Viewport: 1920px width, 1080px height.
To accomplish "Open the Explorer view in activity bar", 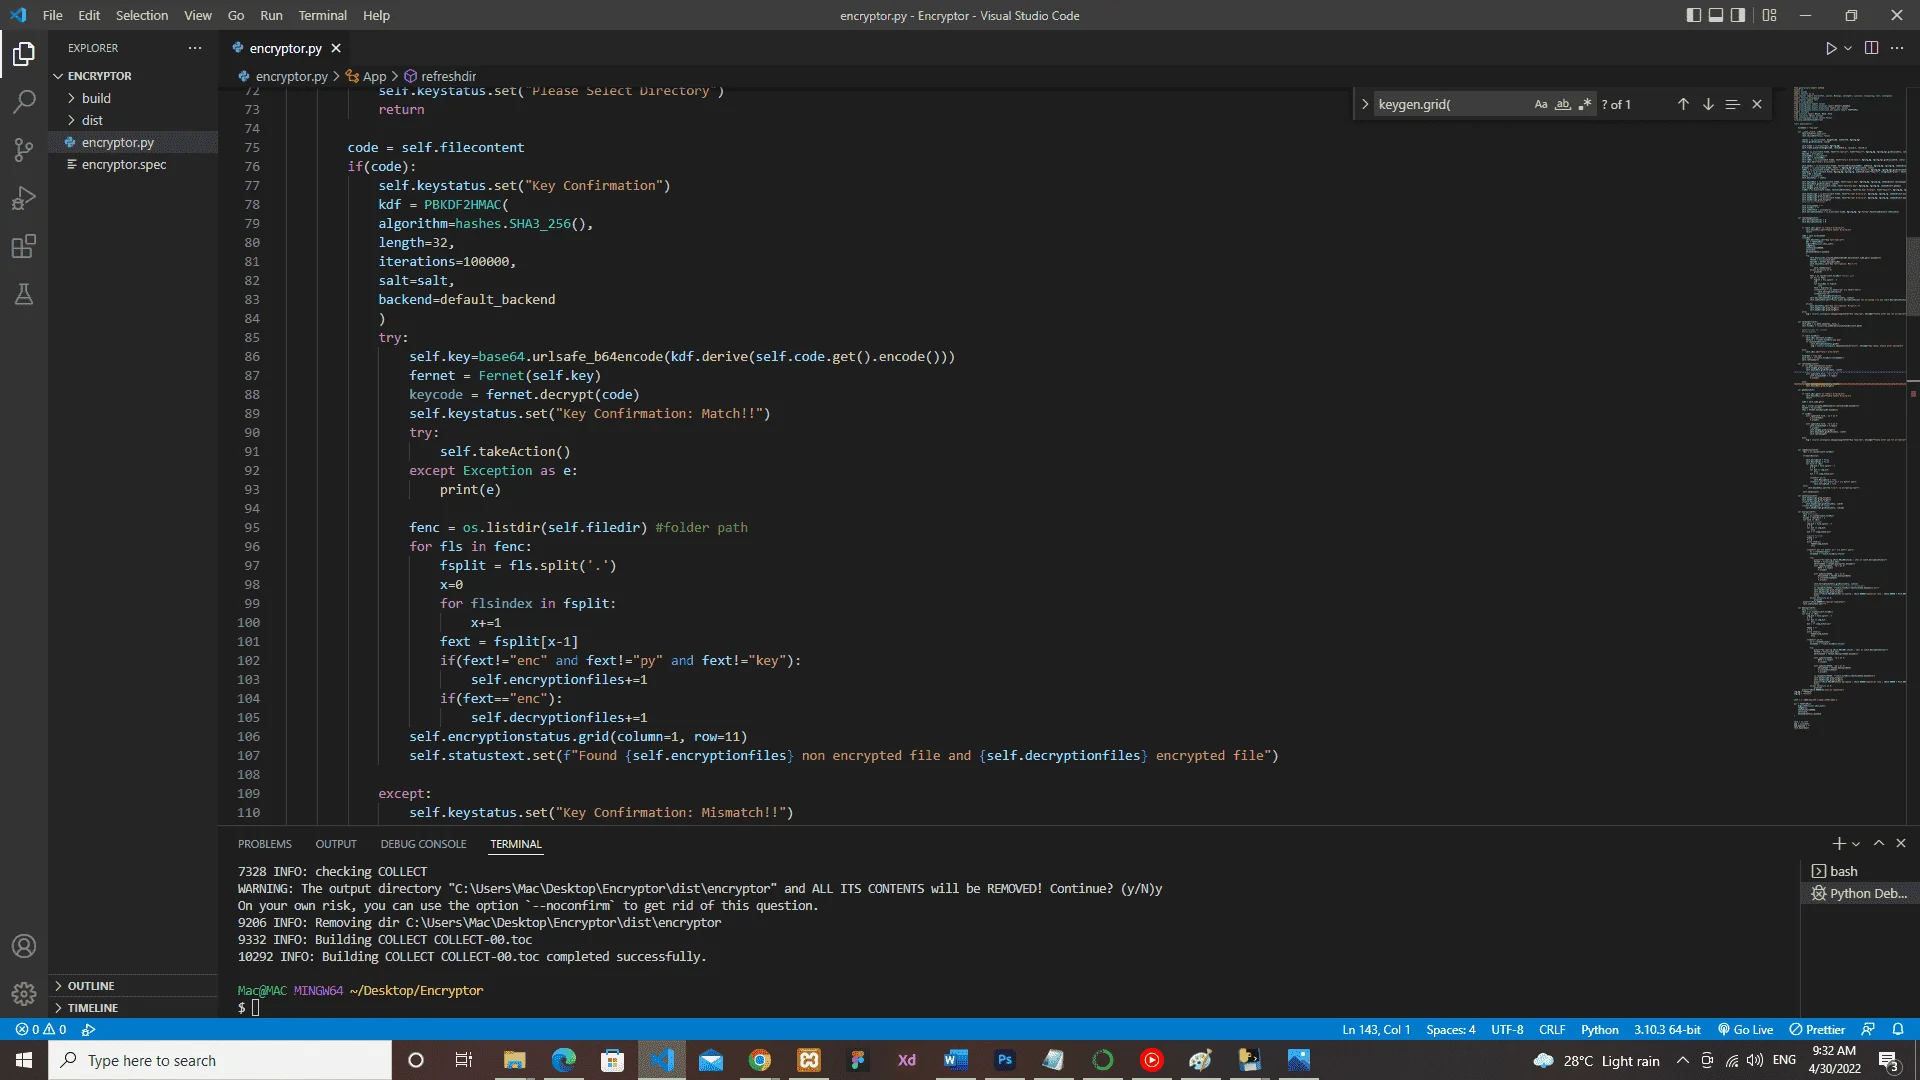I will pos(24,54).
